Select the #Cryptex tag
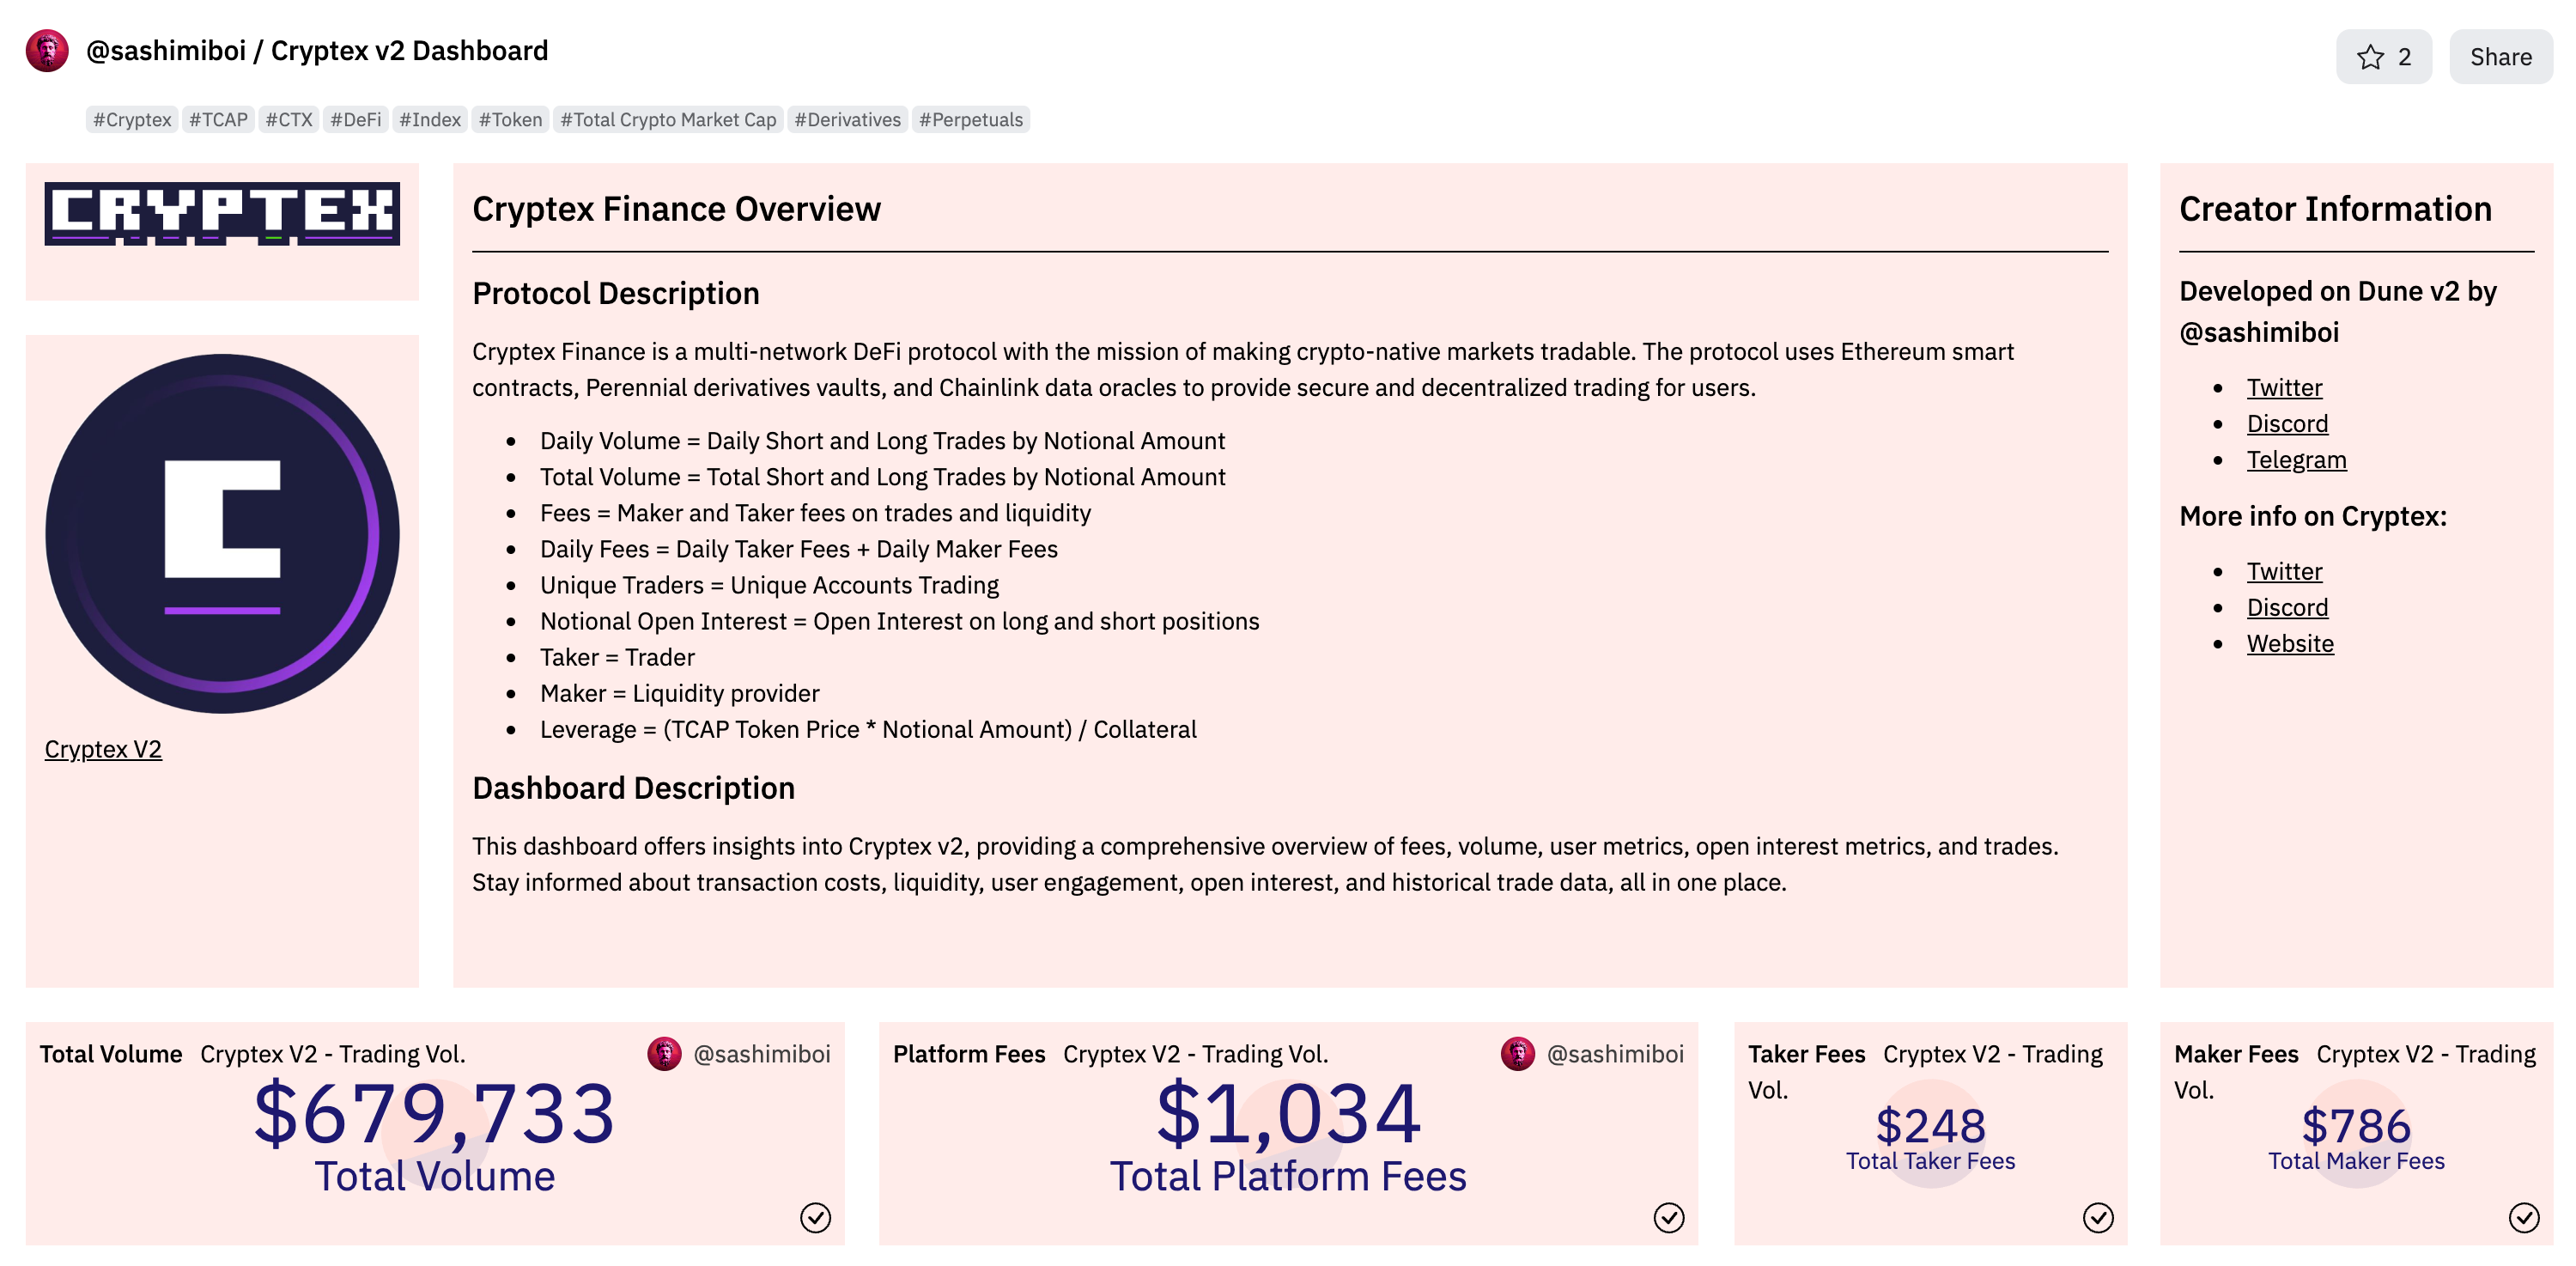The width and height of the screenshot is (2576, 1266). (132, 120)
